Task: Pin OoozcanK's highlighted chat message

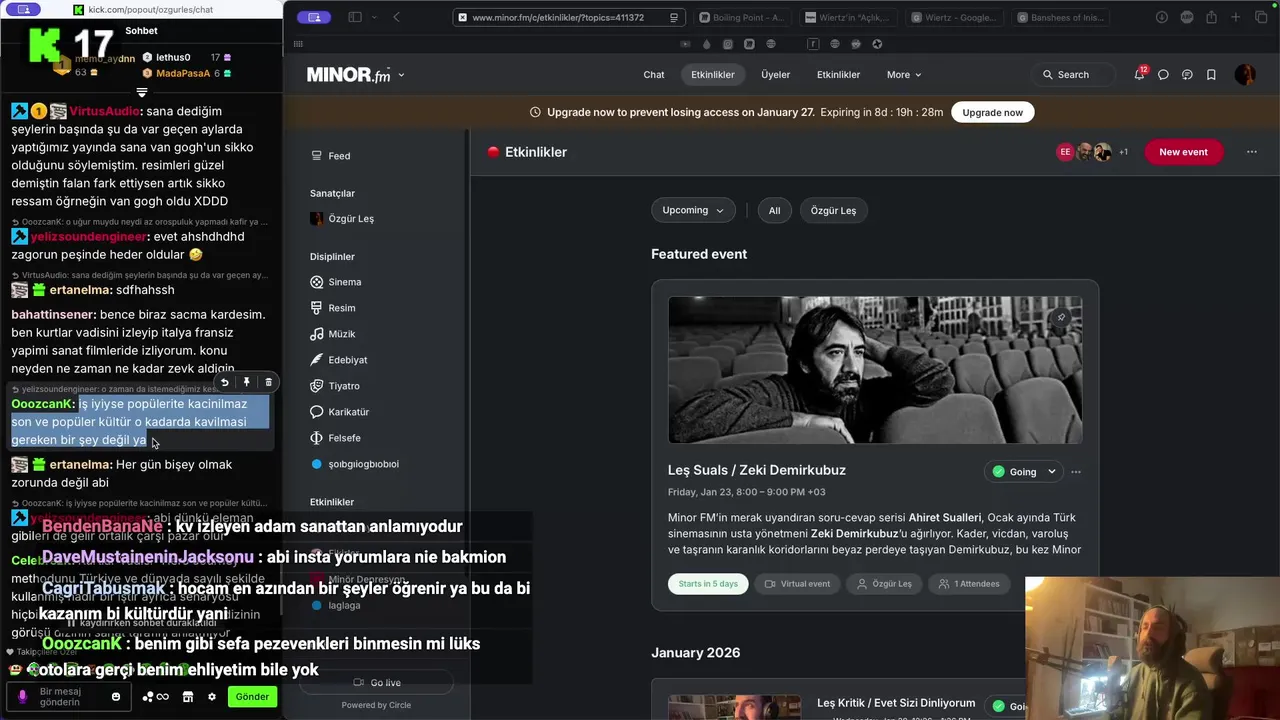Action: (x=247, y=382)
